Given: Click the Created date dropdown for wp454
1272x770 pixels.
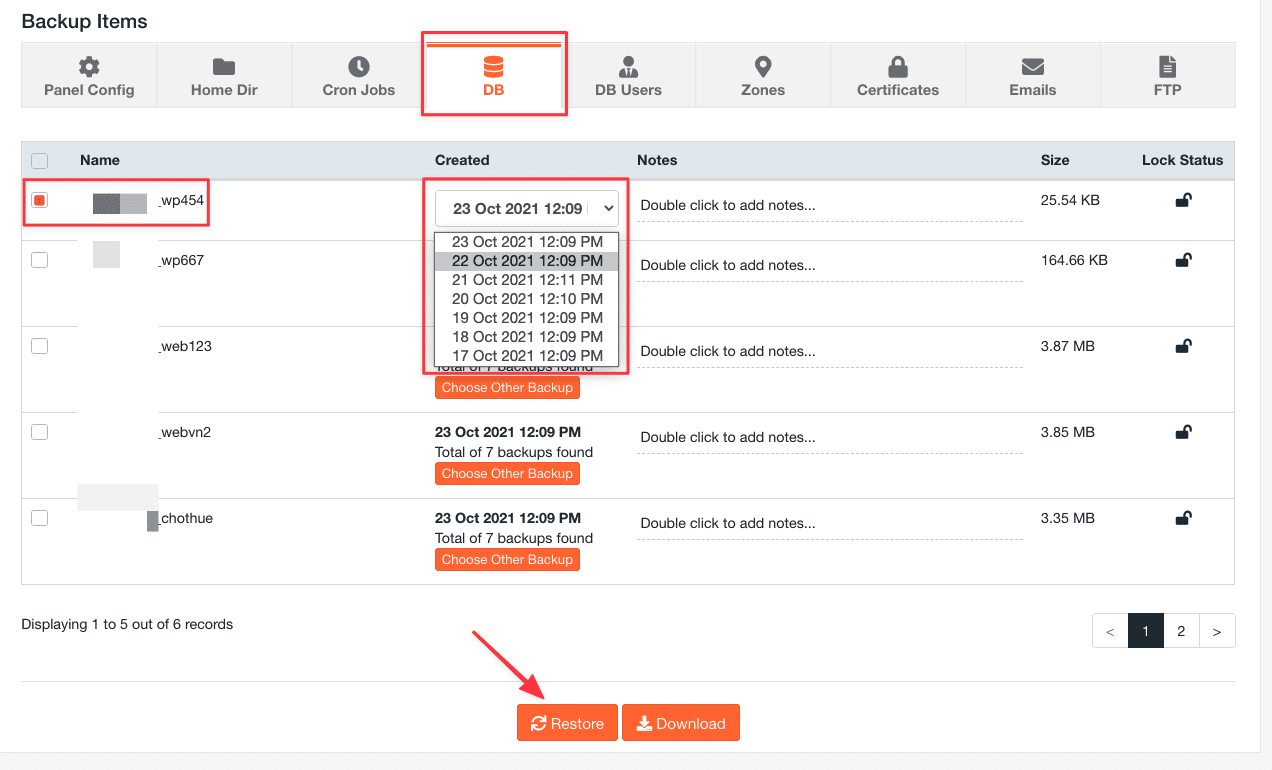Looking at the screenshot, I should (526, 209).
